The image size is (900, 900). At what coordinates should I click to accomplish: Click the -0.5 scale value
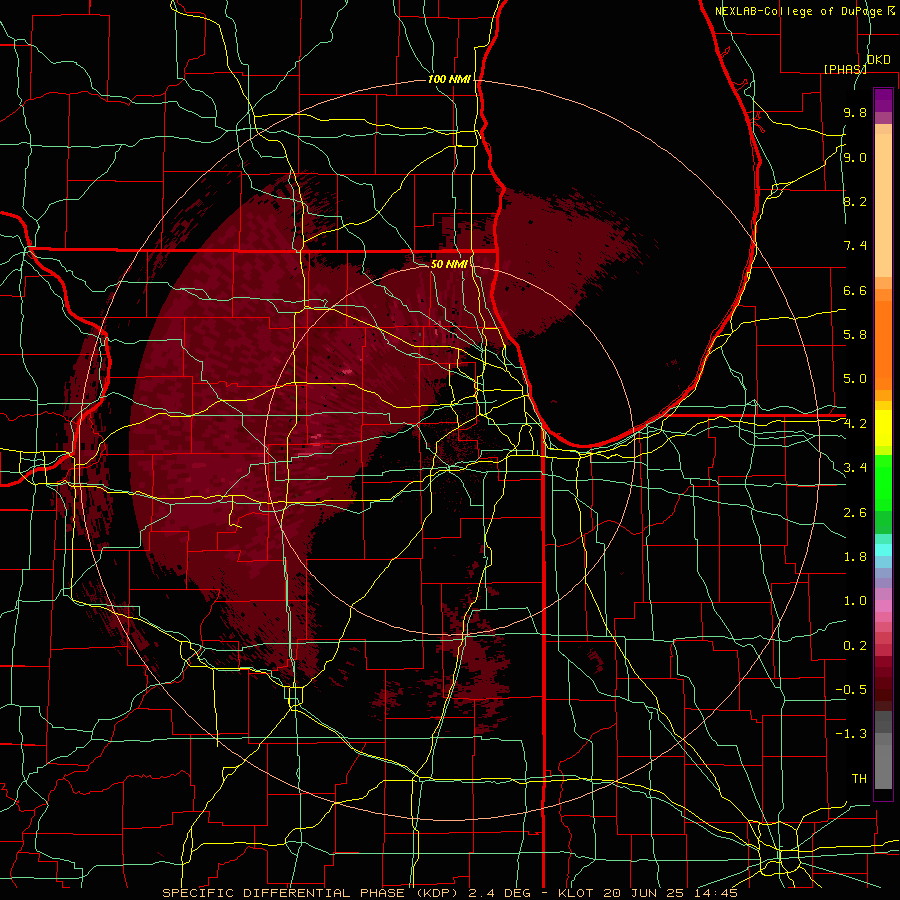tap(851, 690)
